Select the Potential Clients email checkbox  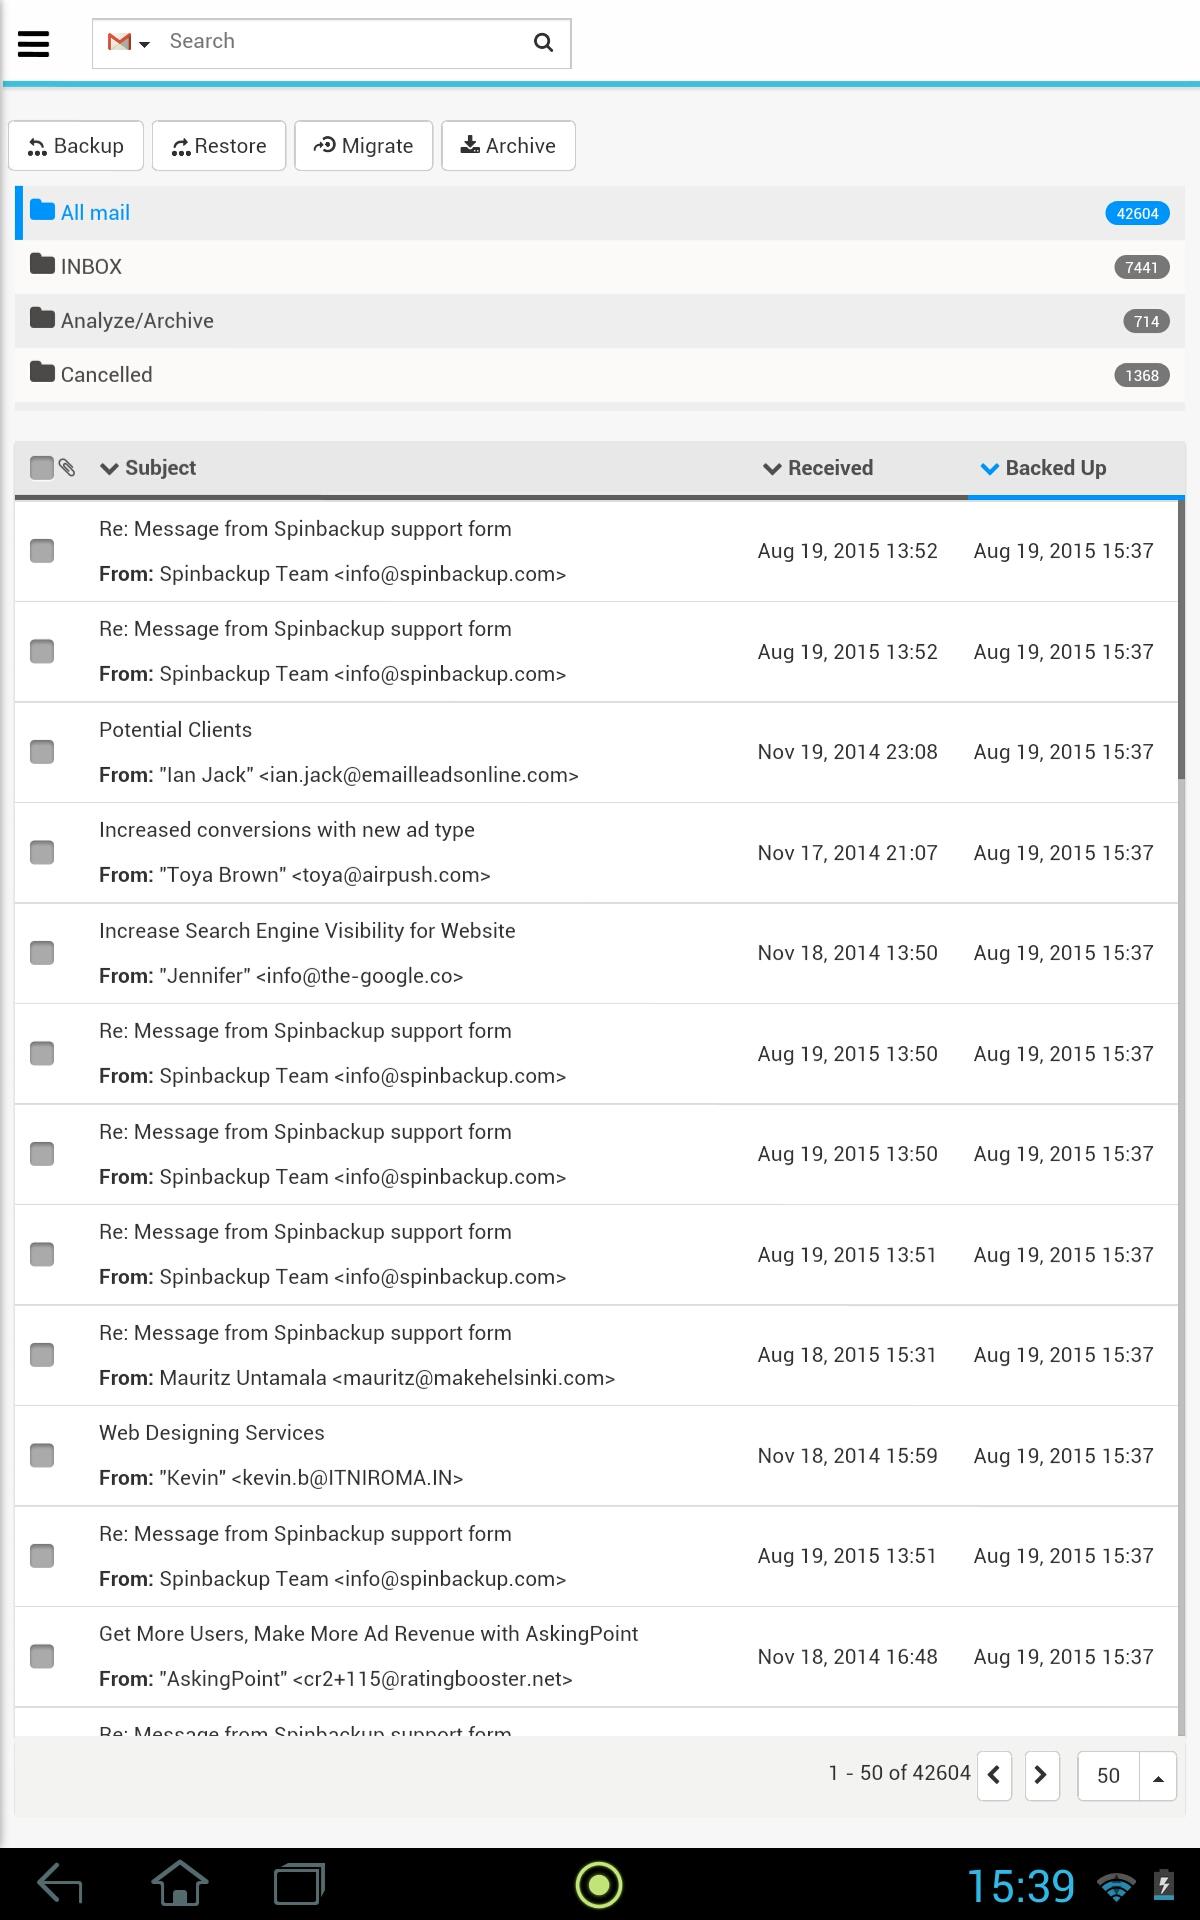(x=42, y=752)
